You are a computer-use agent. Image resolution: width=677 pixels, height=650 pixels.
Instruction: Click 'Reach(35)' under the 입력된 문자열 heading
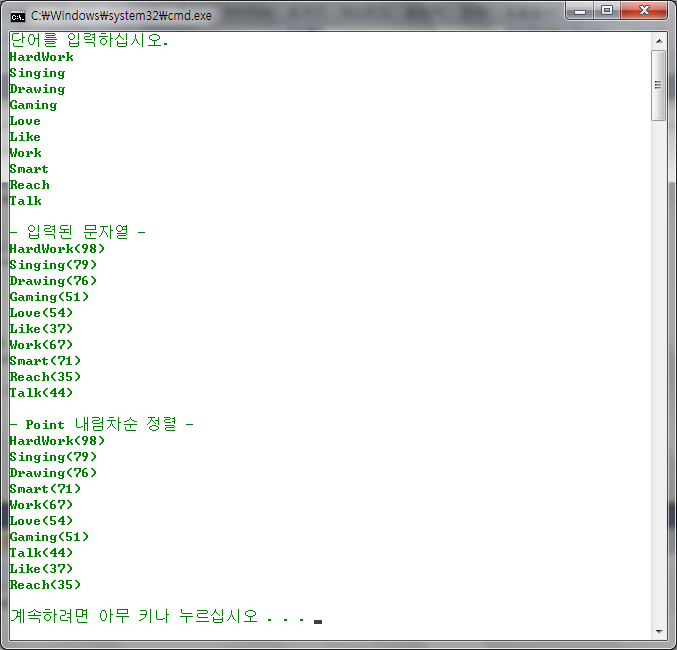click(x=45, y=377)
